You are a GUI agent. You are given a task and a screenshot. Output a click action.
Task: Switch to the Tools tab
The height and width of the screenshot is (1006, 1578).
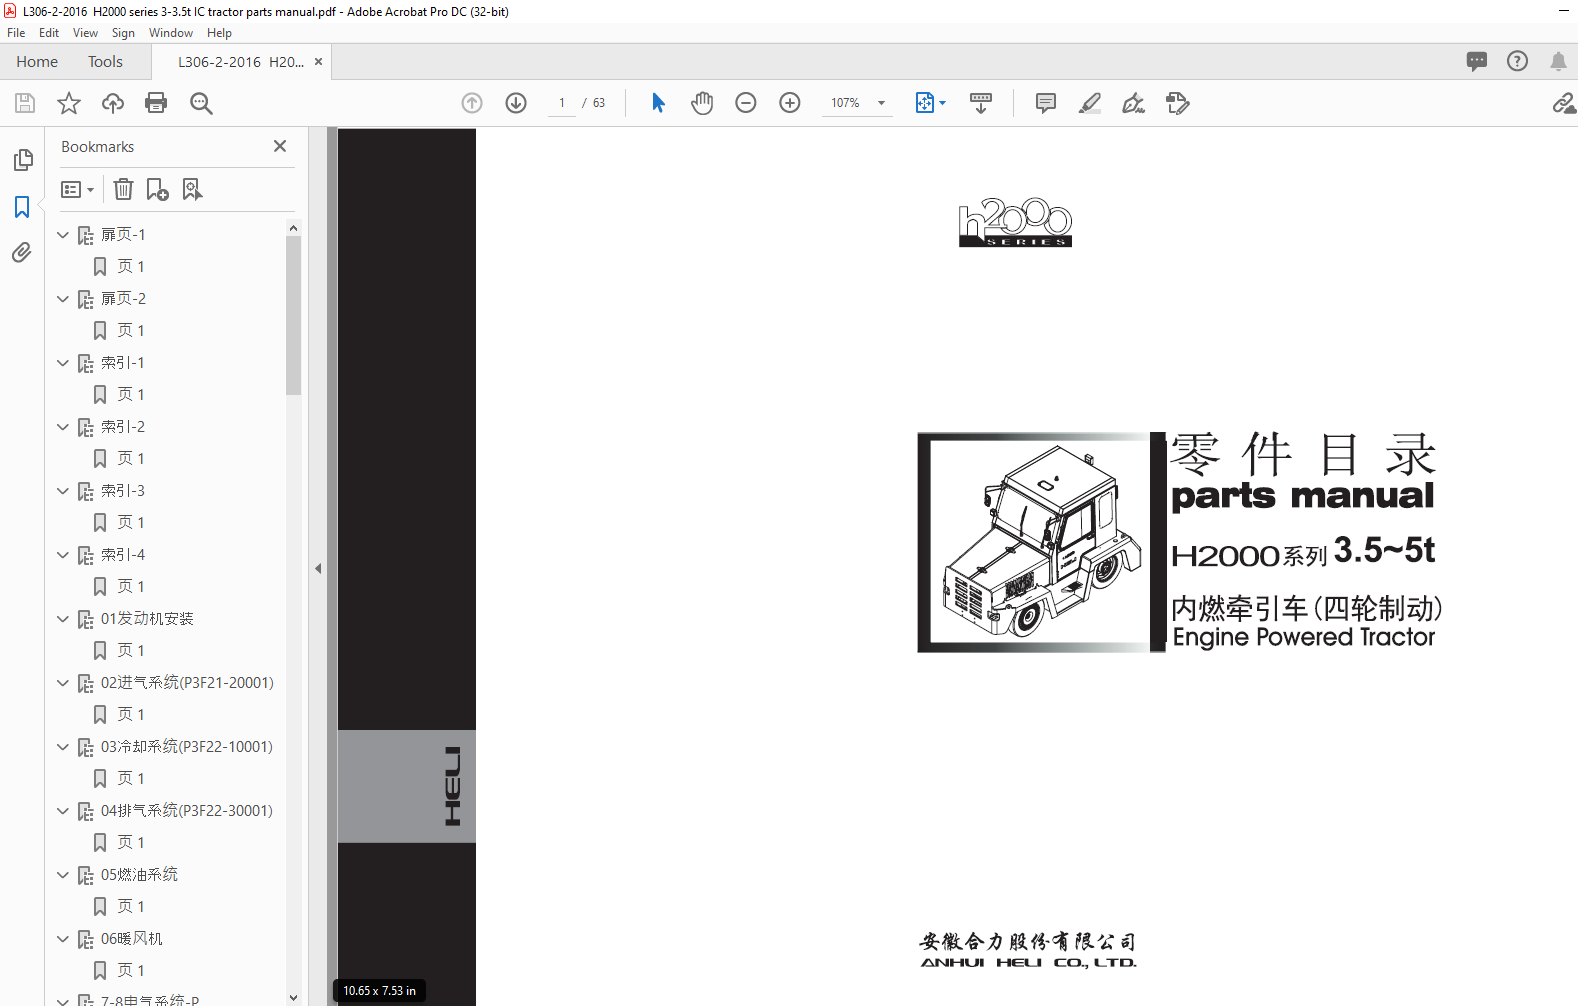point(105,61)
